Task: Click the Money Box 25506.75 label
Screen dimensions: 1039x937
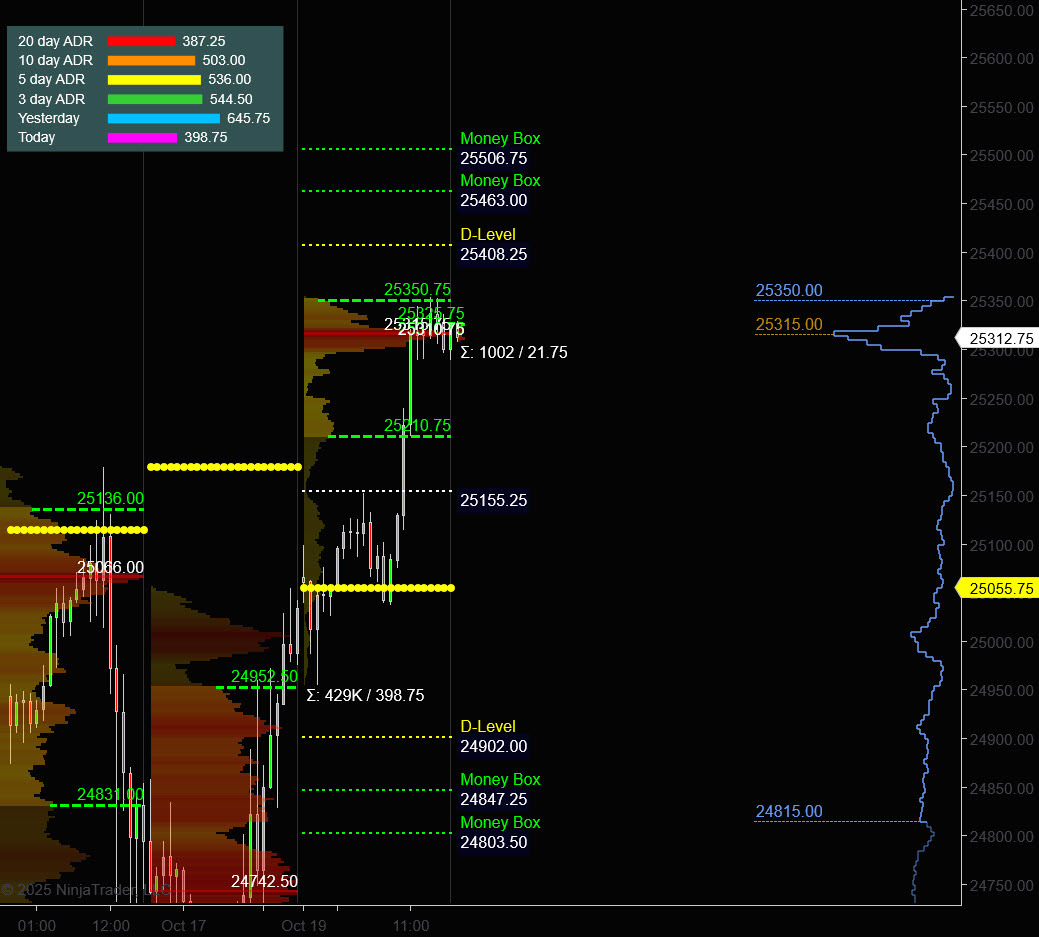Action: (500, 148)
